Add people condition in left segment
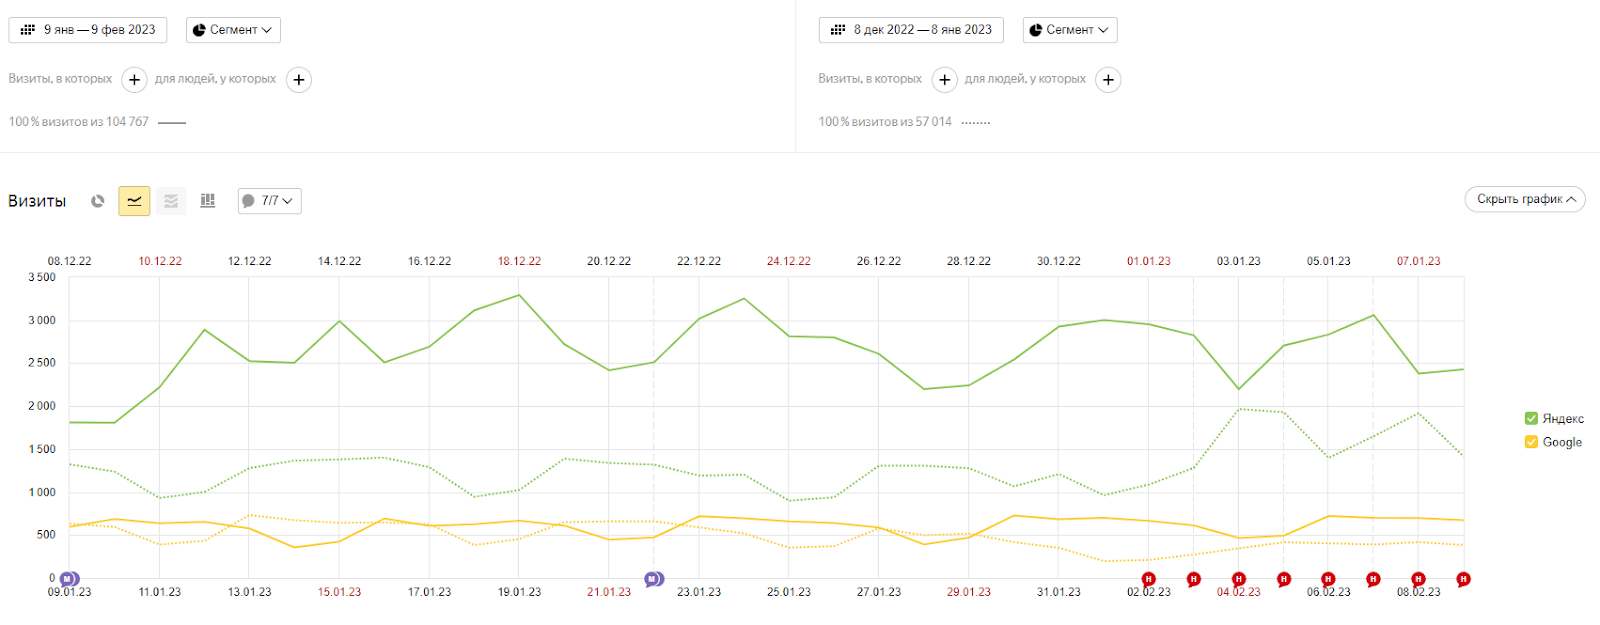The width and height of the screenshot is (1600, 625). (298, 80)
